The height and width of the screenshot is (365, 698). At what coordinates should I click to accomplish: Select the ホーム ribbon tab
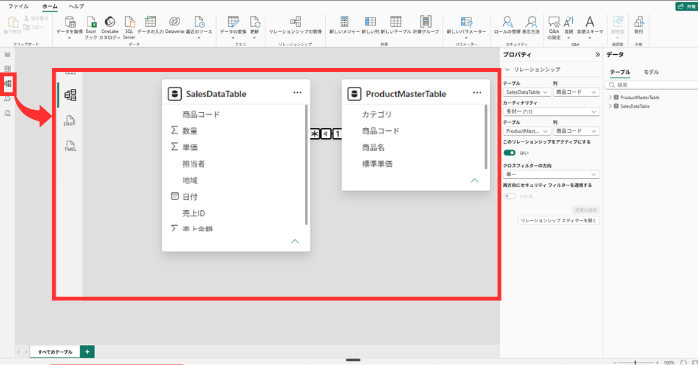pos(49,6)
